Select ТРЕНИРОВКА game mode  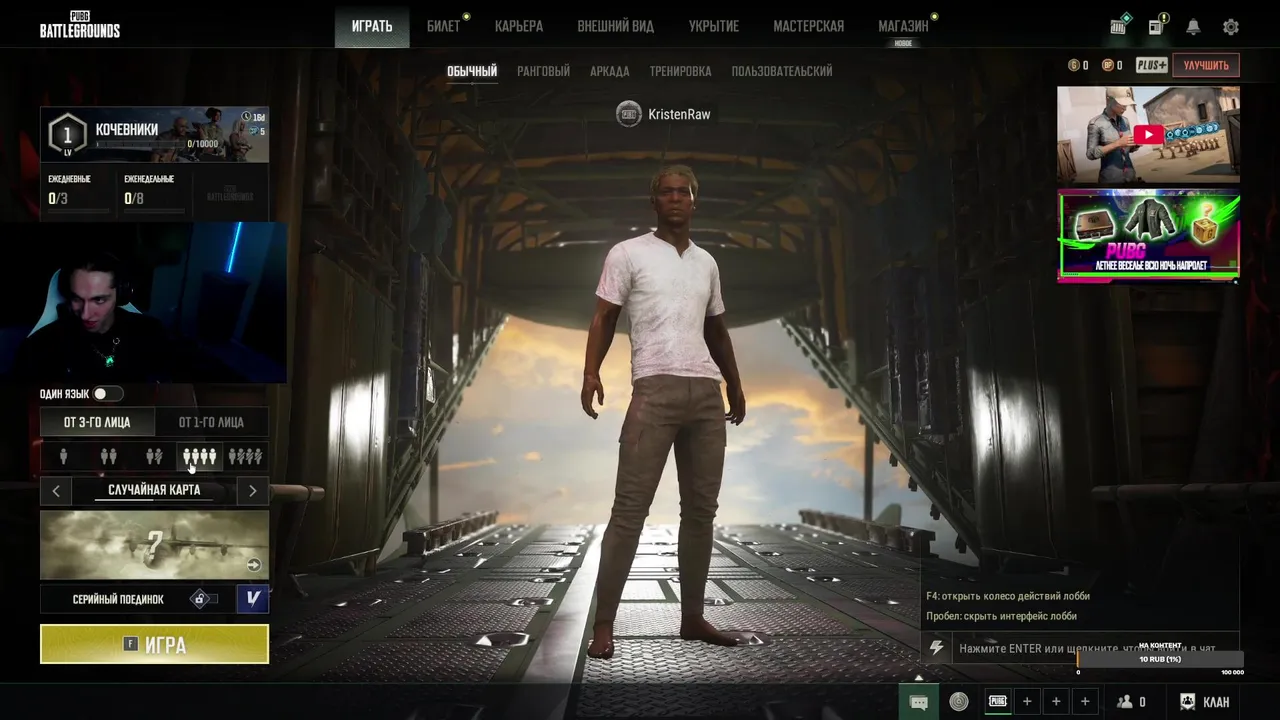(x=680, y=71)
